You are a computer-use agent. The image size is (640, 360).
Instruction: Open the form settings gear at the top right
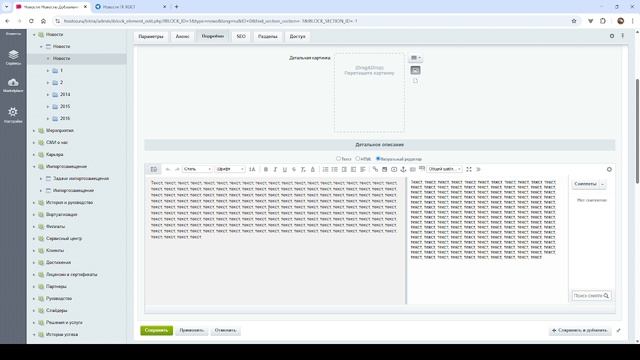click(x=612, y=36)
